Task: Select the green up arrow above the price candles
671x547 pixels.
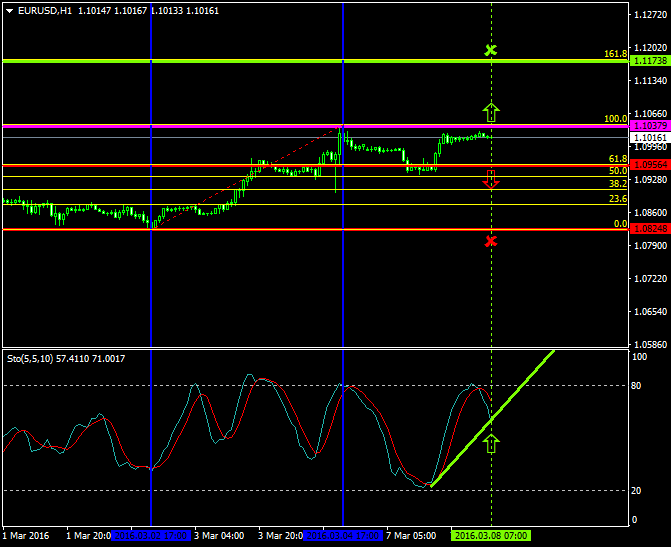Action: [x=490, y=112]
